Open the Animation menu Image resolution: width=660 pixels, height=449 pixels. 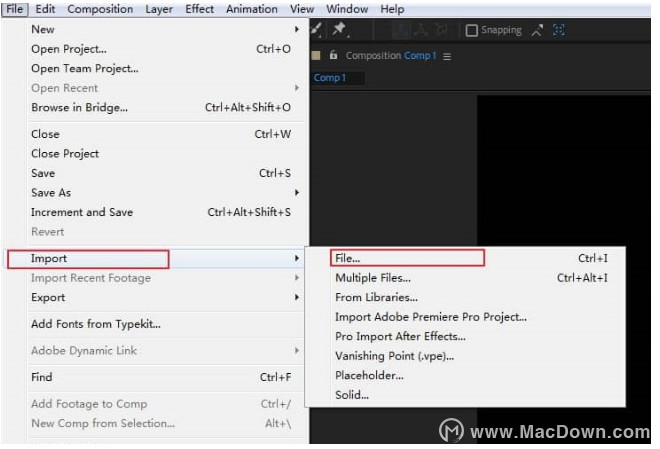click(252, 9)
